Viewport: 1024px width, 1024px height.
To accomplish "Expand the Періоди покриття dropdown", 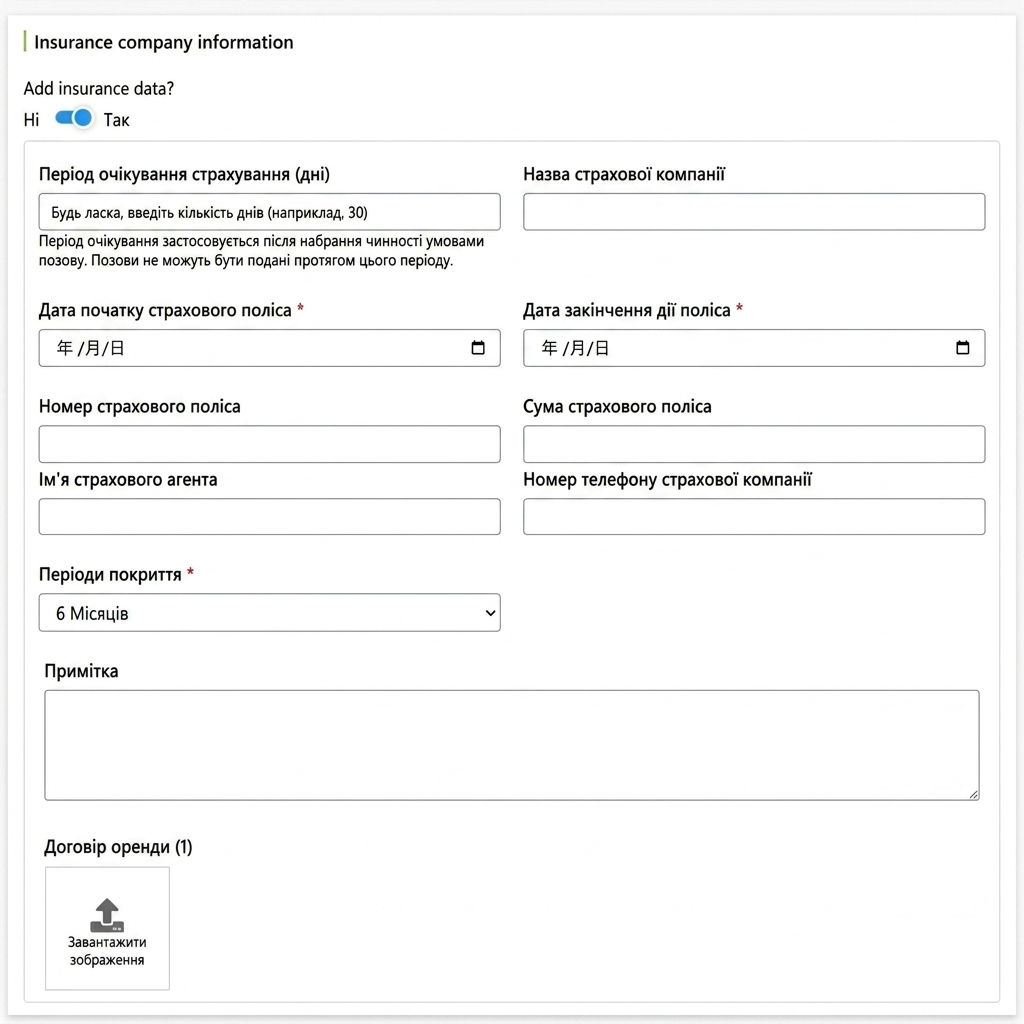I will click(x=270, y=613).
